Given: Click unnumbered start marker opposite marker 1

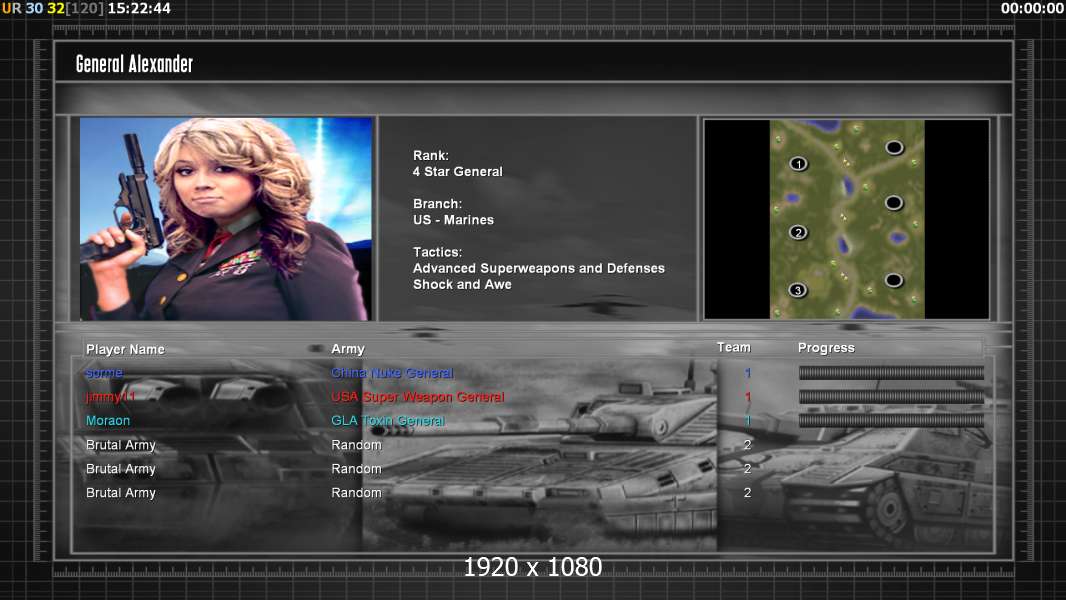Looking at the screenshot, I should click(x=894, y=147).
